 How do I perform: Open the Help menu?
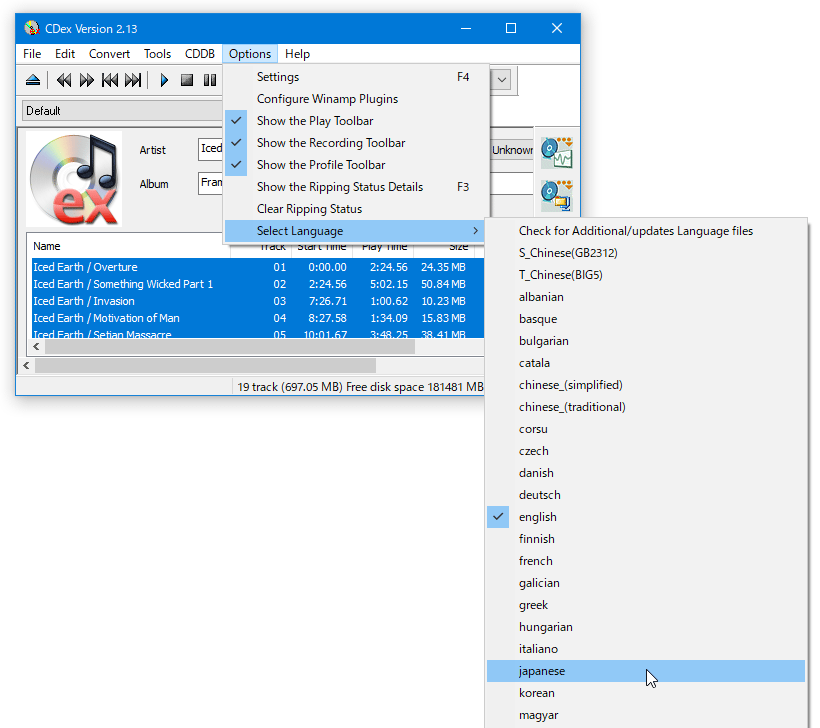298,54
